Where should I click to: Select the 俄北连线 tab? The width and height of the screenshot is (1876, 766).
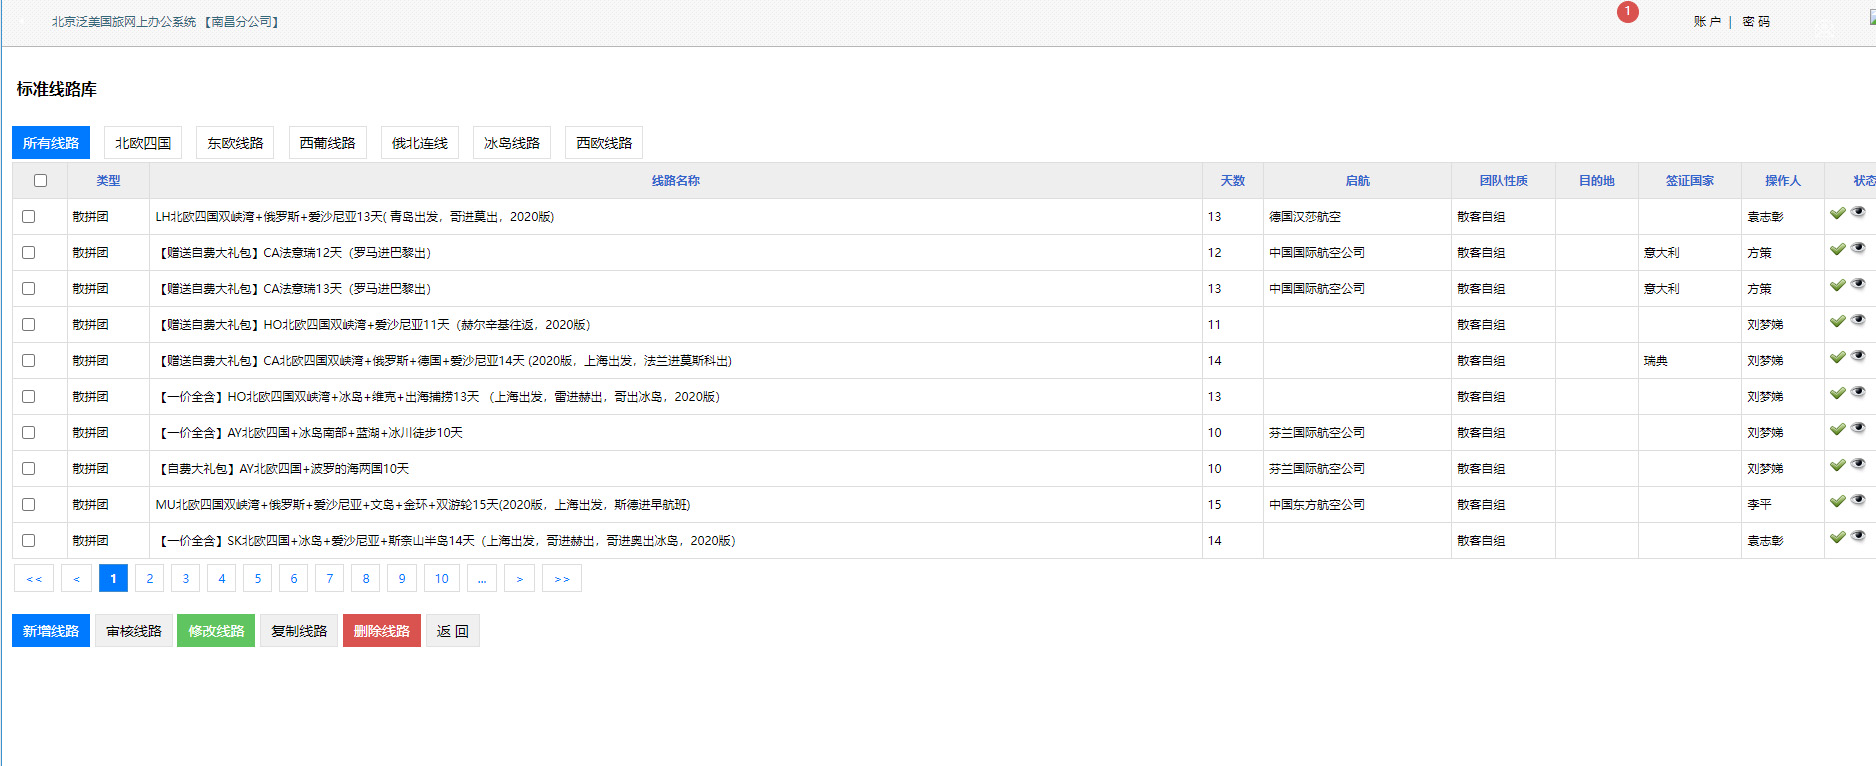[x=420, y=143]
